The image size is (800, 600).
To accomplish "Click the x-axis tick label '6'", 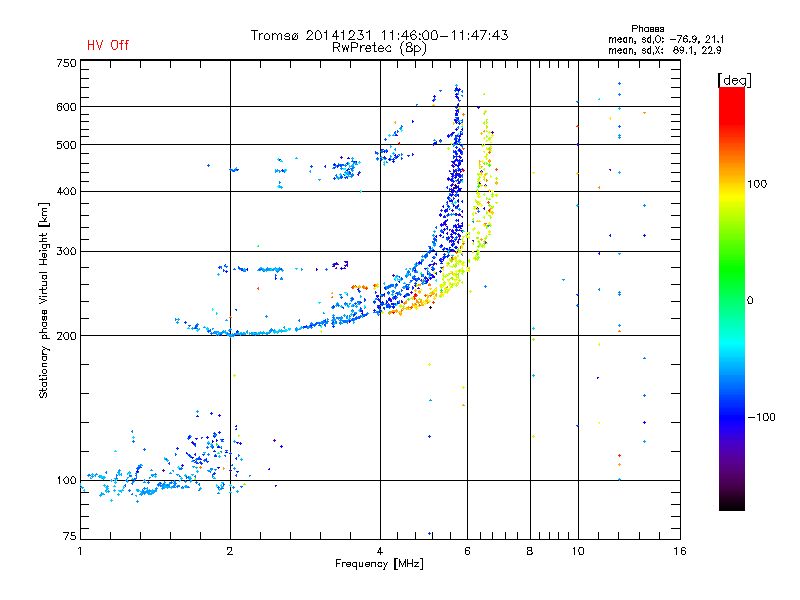I will click(467, 551).
